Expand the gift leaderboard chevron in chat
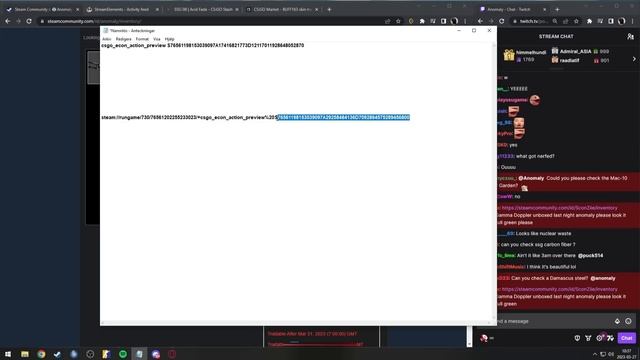The width and height of the screenshot is (640, 360). tap(634, 59)
